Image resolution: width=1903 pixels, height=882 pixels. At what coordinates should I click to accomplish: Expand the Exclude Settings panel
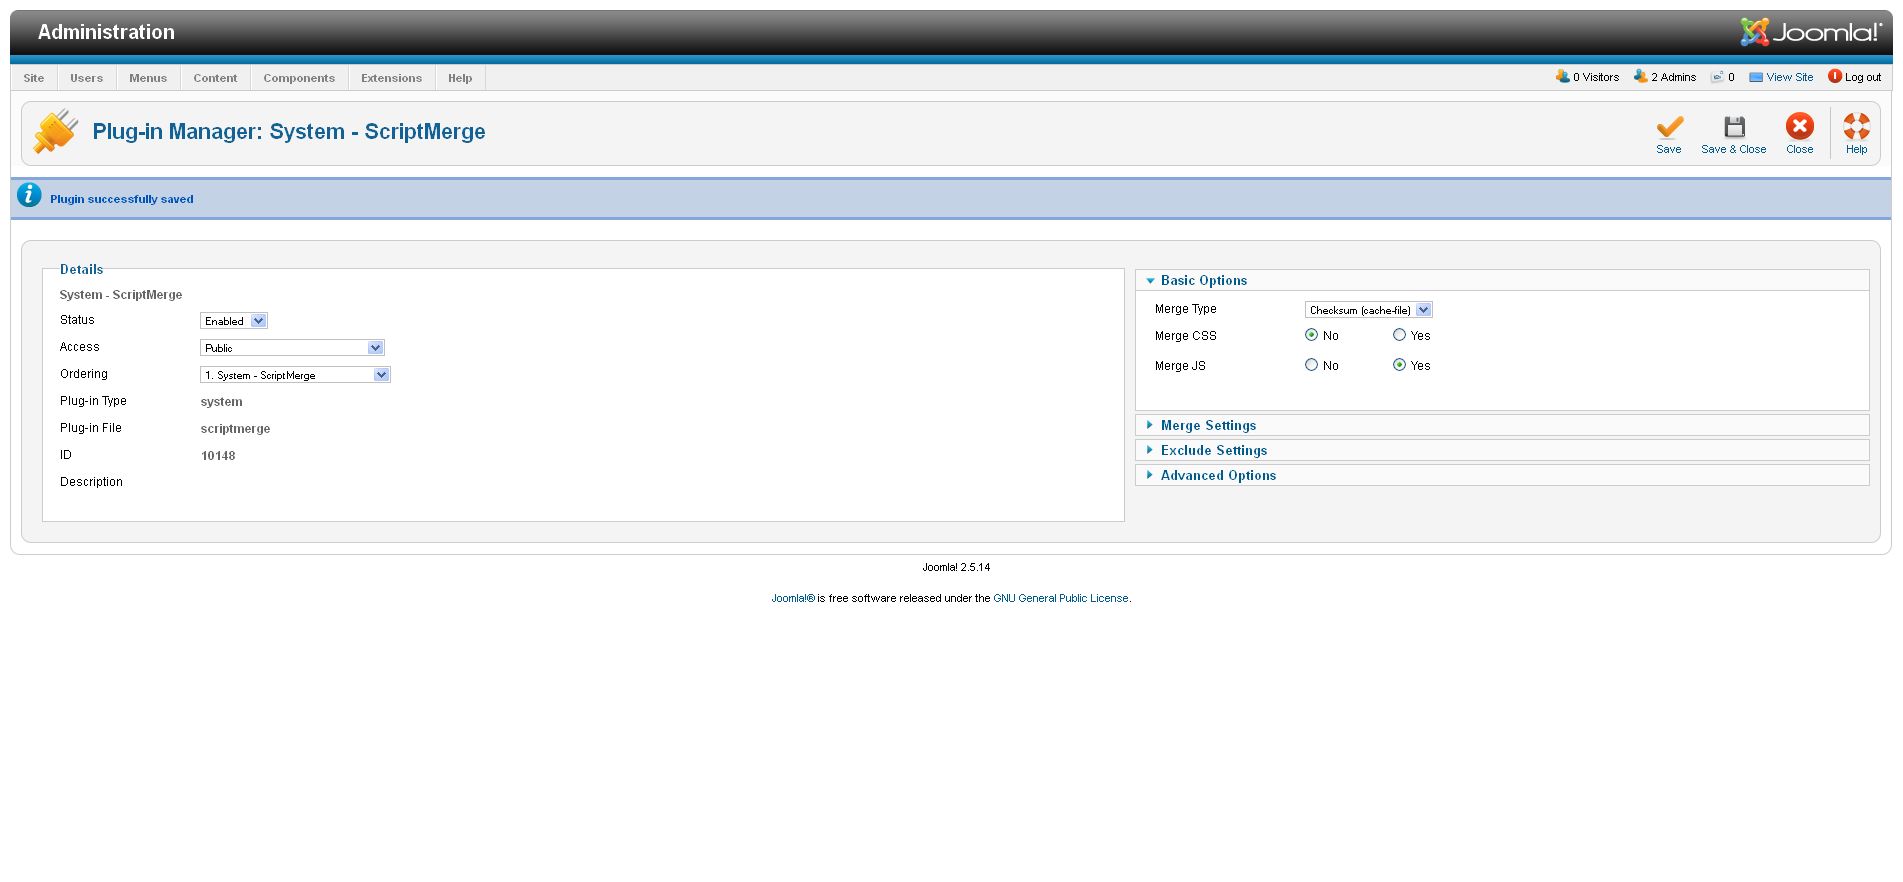tap(1213, 450)
